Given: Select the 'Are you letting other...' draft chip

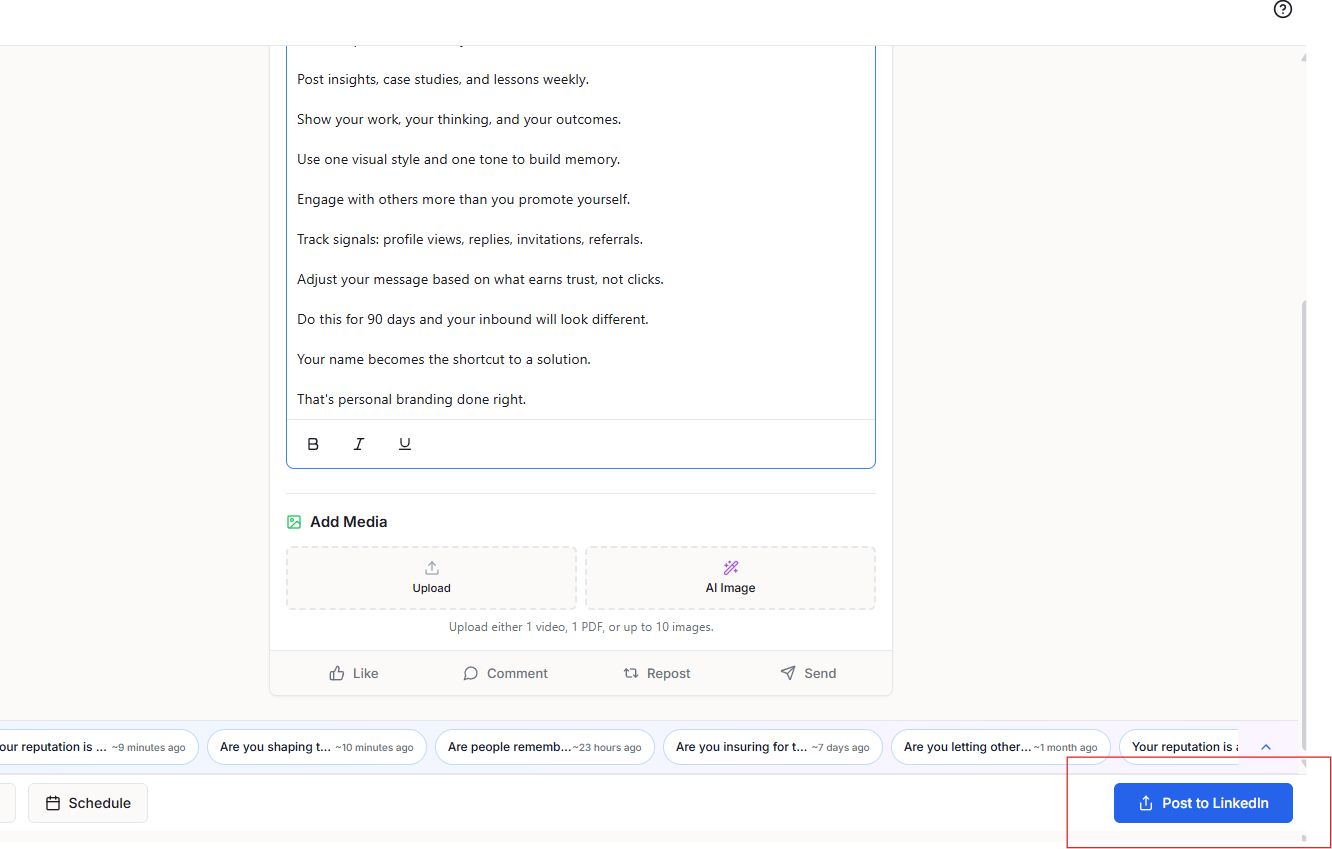Looking at the screenshot, I should [x=1001, y=747].
